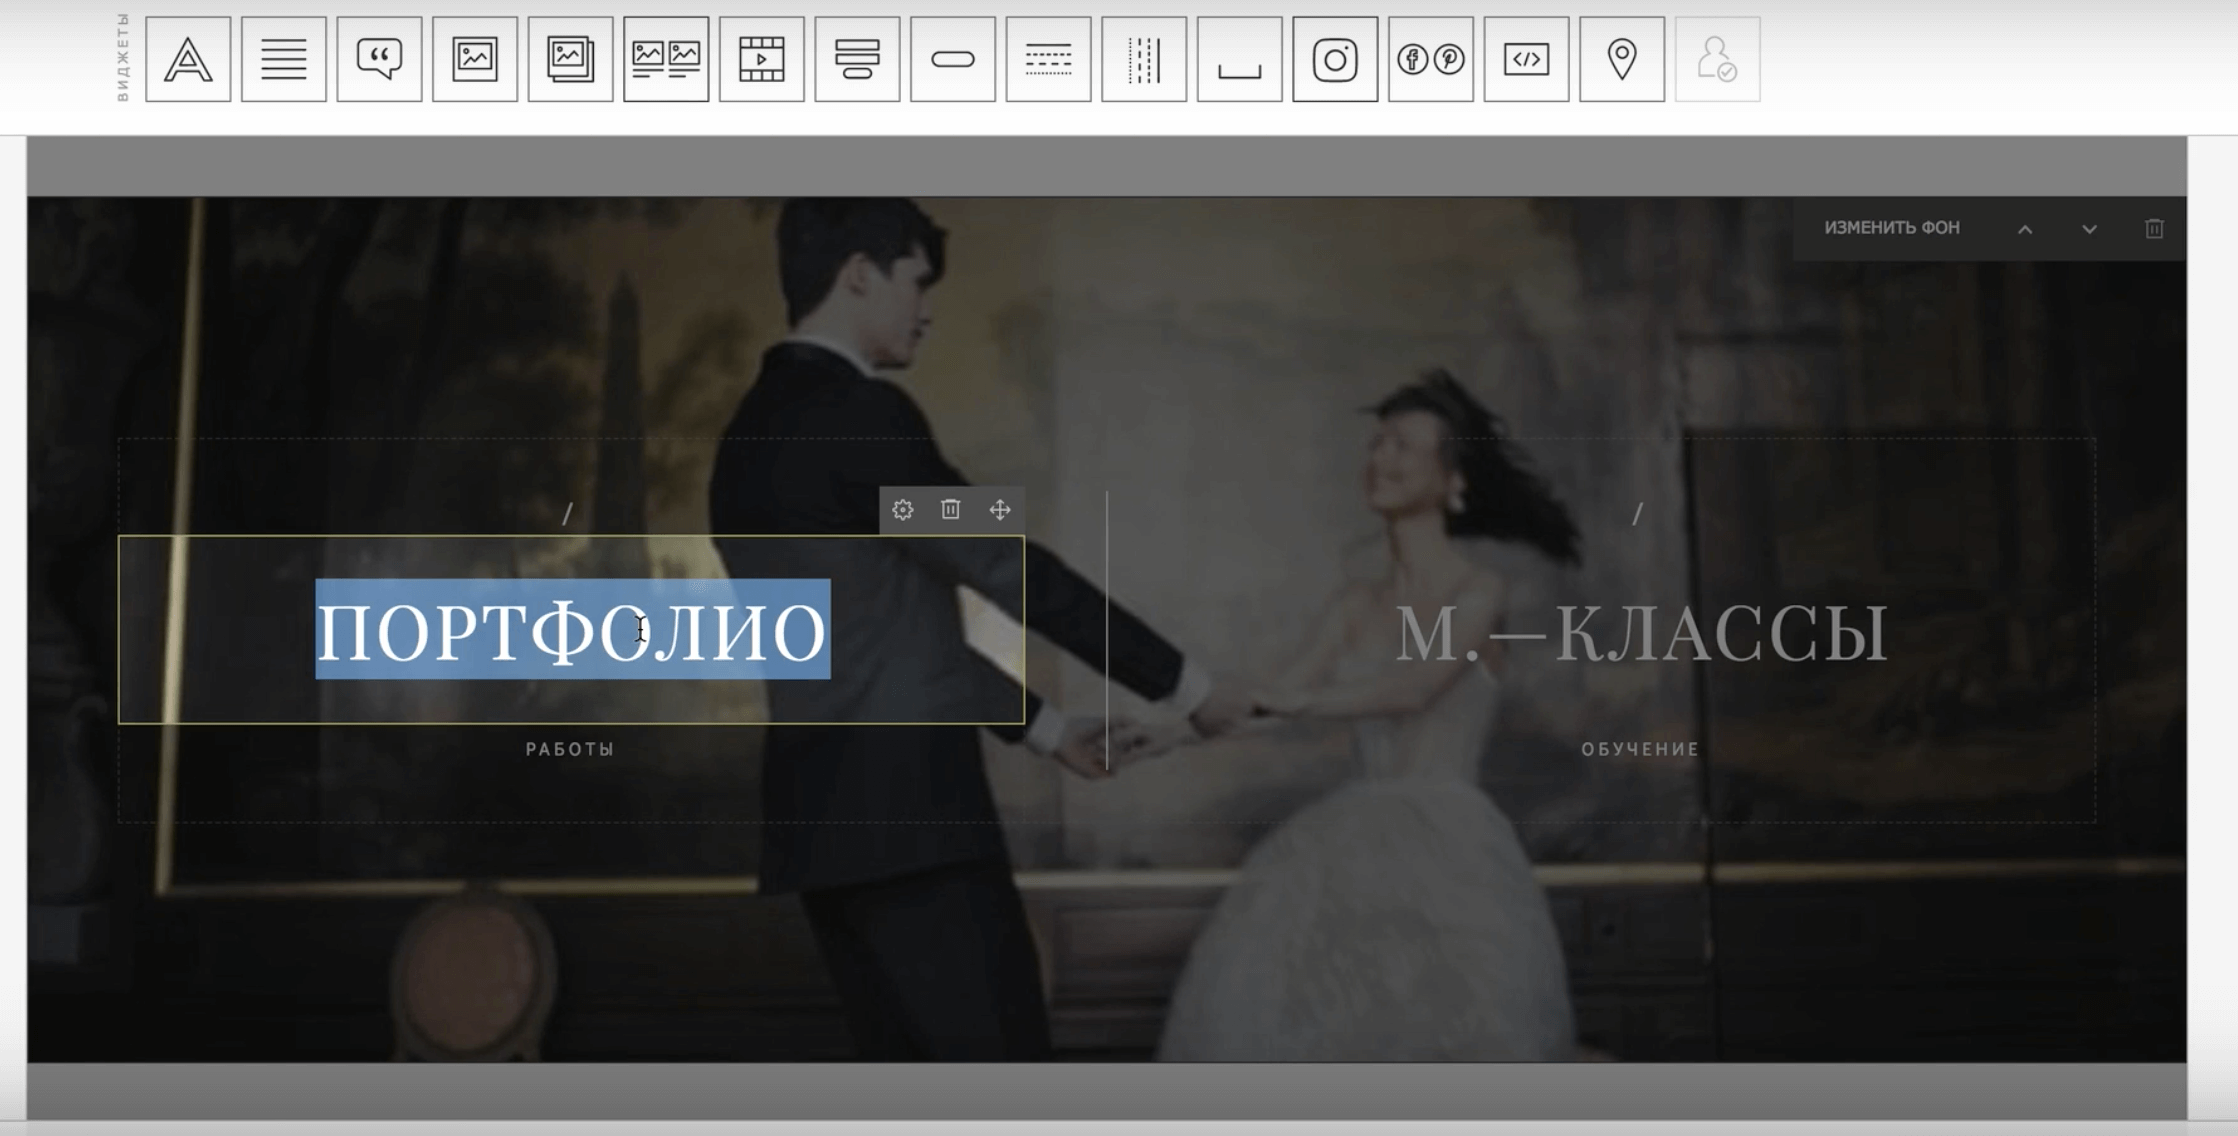Insert an image gallery widget
Viewport: 2238px width, 1136px height.
pos(570,59)
